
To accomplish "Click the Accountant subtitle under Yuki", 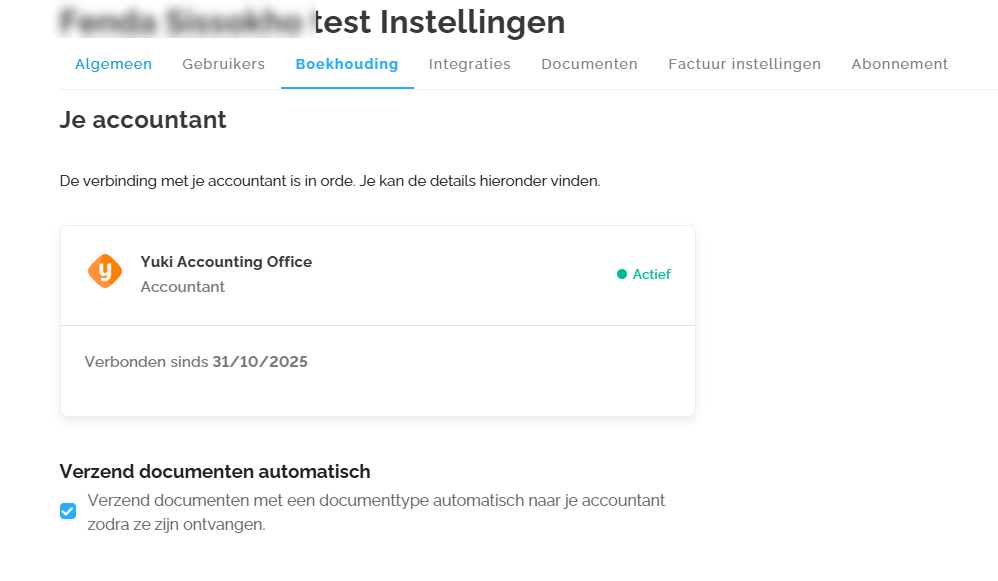I will (x=183, y=287).
